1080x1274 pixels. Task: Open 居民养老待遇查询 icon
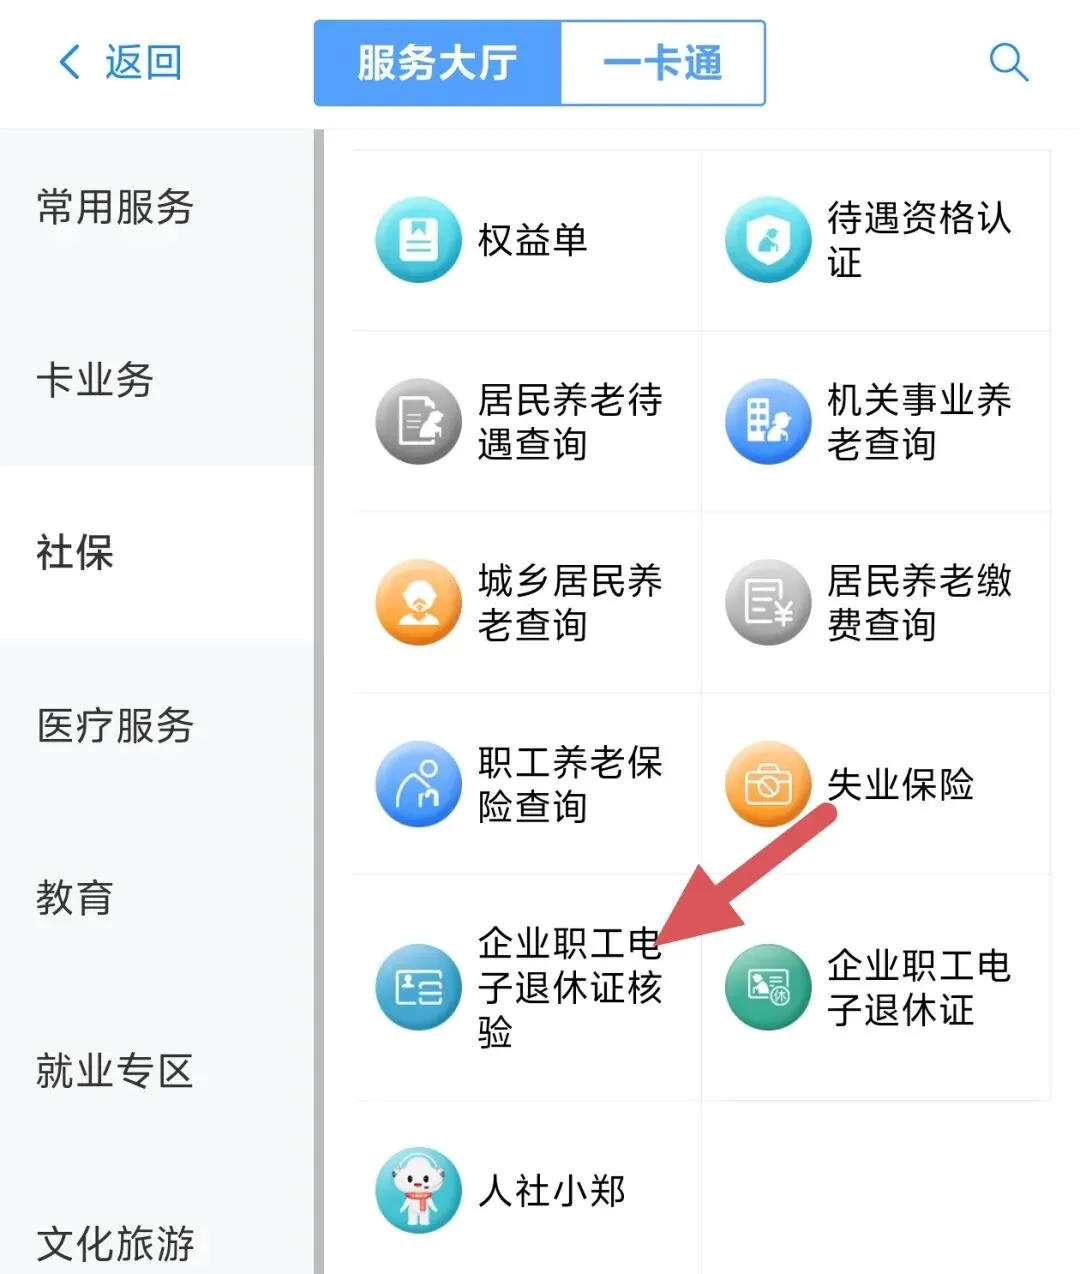coord(418,421)
